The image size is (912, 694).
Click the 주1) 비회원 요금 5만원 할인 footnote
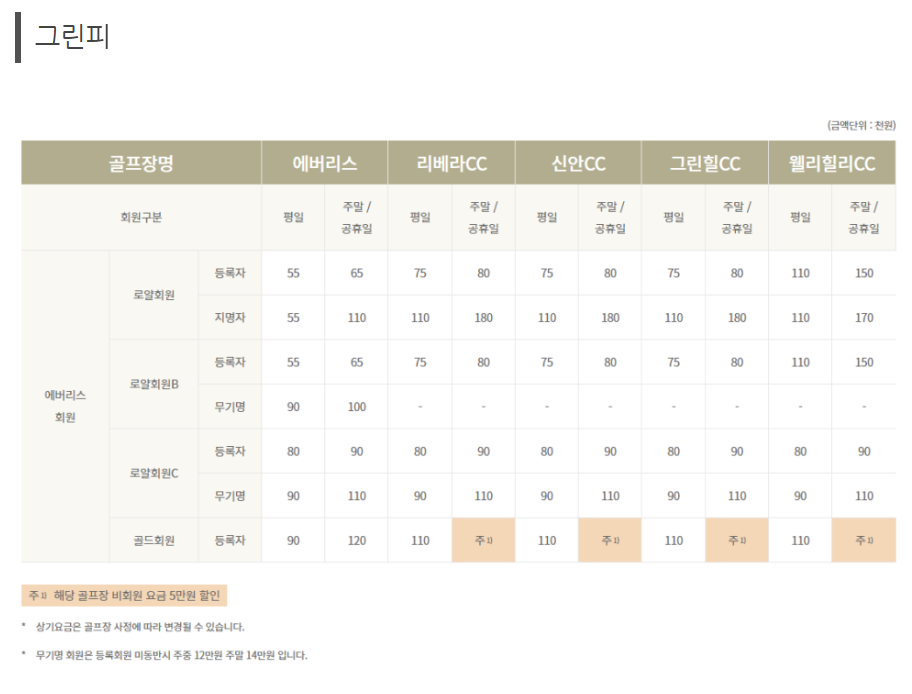click(x=124, y=596)
